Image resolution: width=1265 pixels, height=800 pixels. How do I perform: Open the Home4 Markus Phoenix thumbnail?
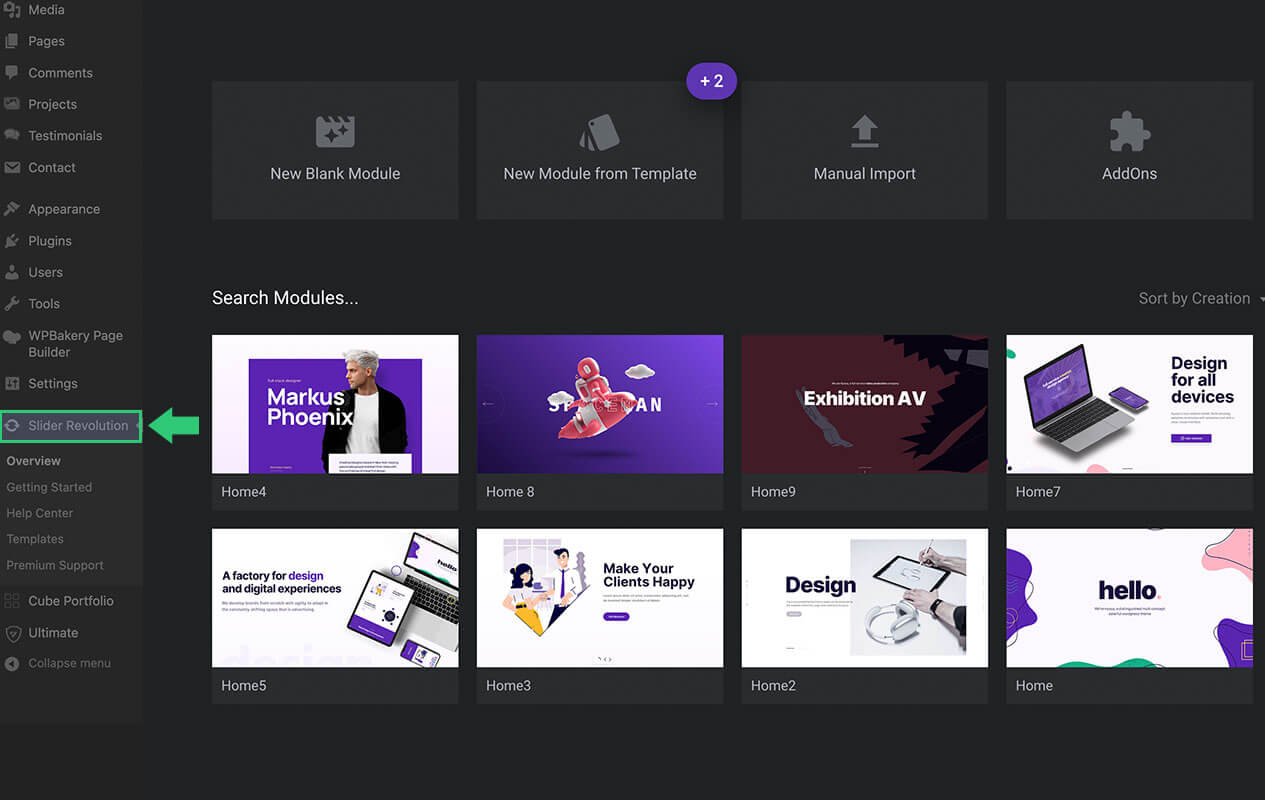335,404
